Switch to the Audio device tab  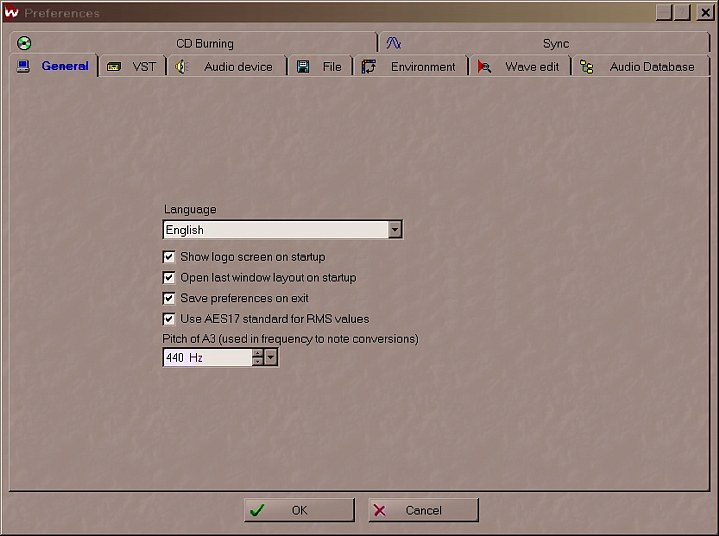(x=227, y=67)
